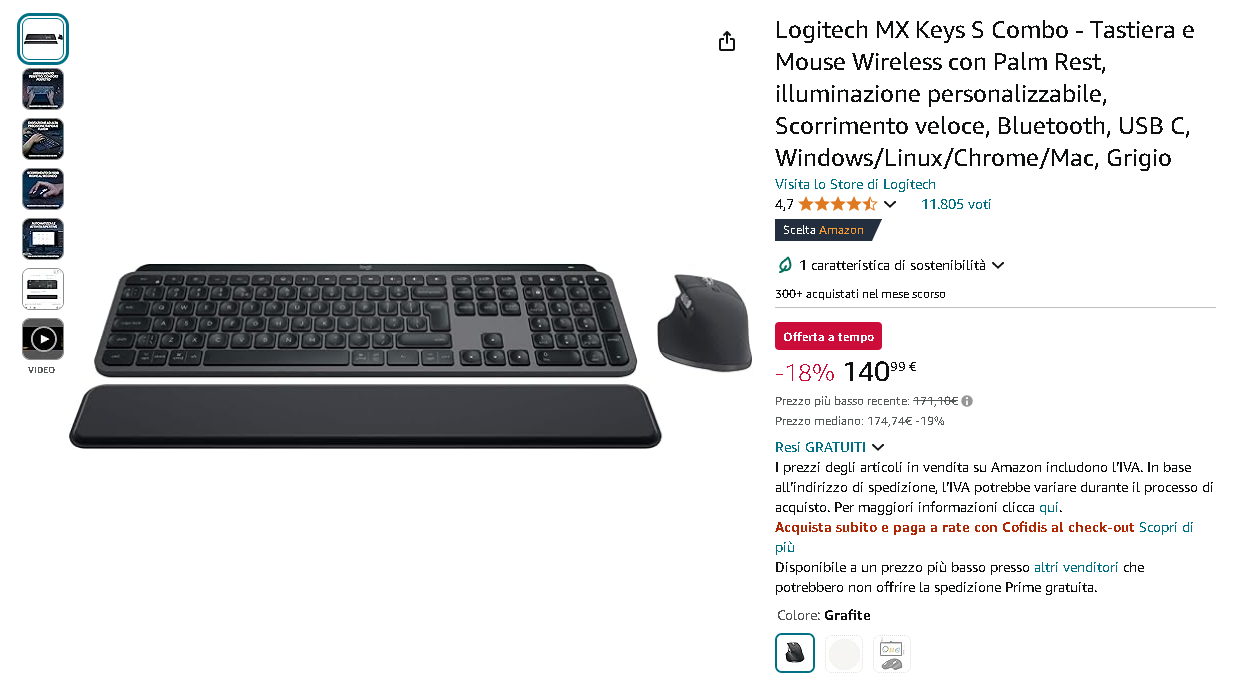Choose the third color option with keyboard image
Screen dimensions: 1236x684
click(892, 653)
